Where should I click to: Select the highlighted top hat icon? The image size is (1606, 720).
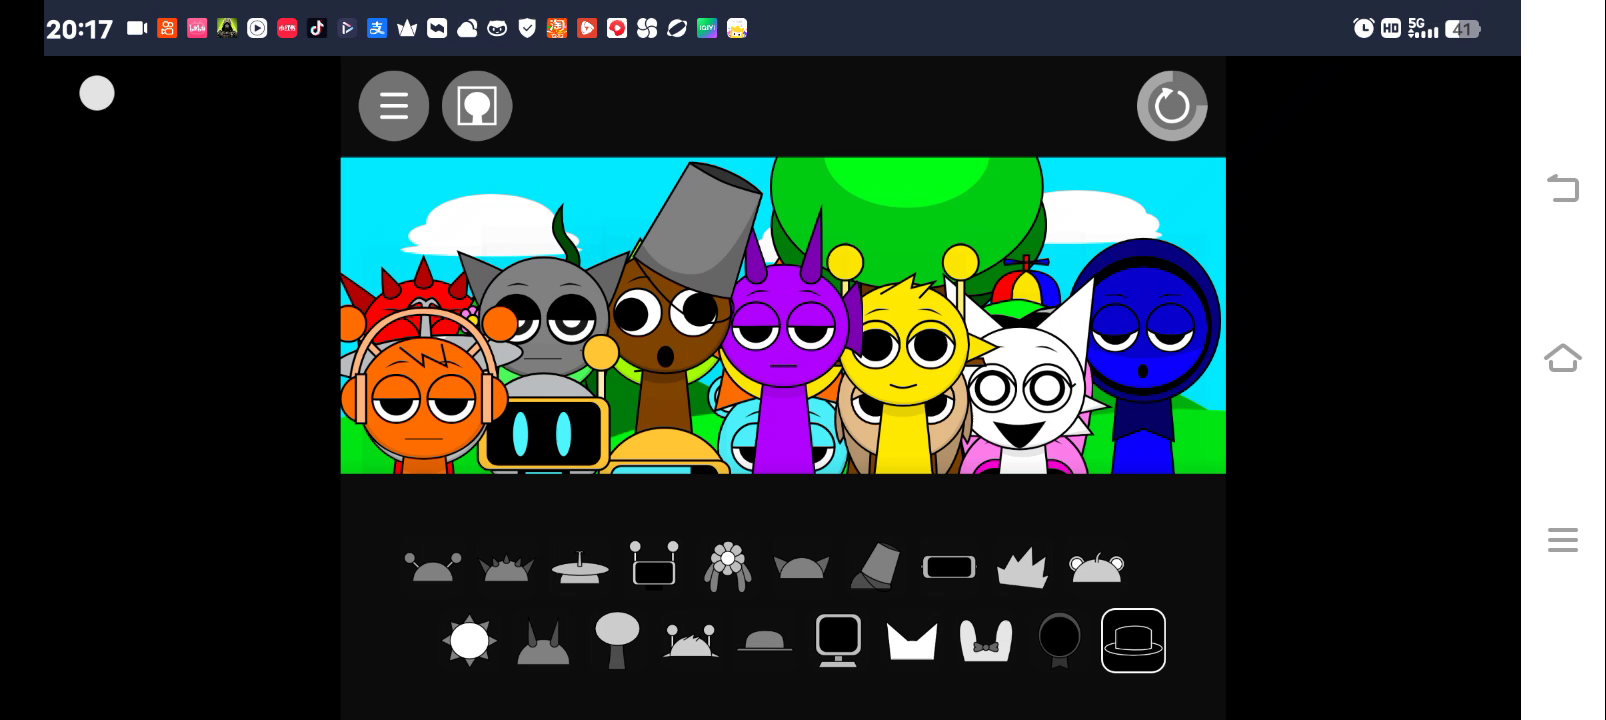coord(1133,641)
